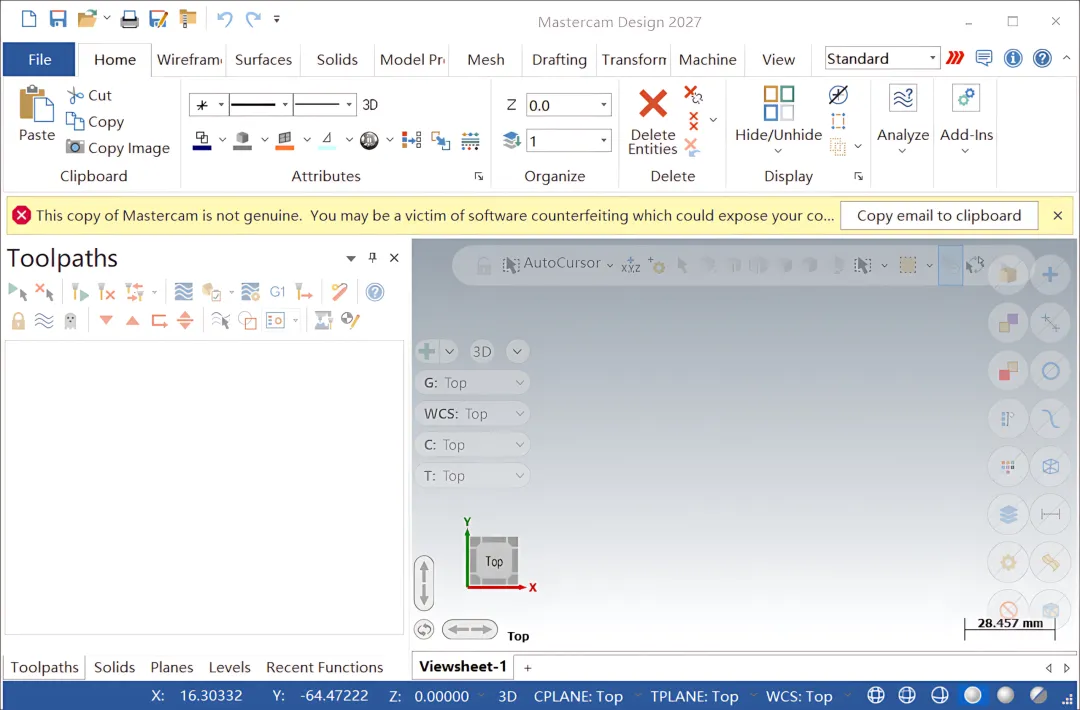Switch to the Planes panel tab
This screenshot has width=1080, height=710.
click(172, 667)
